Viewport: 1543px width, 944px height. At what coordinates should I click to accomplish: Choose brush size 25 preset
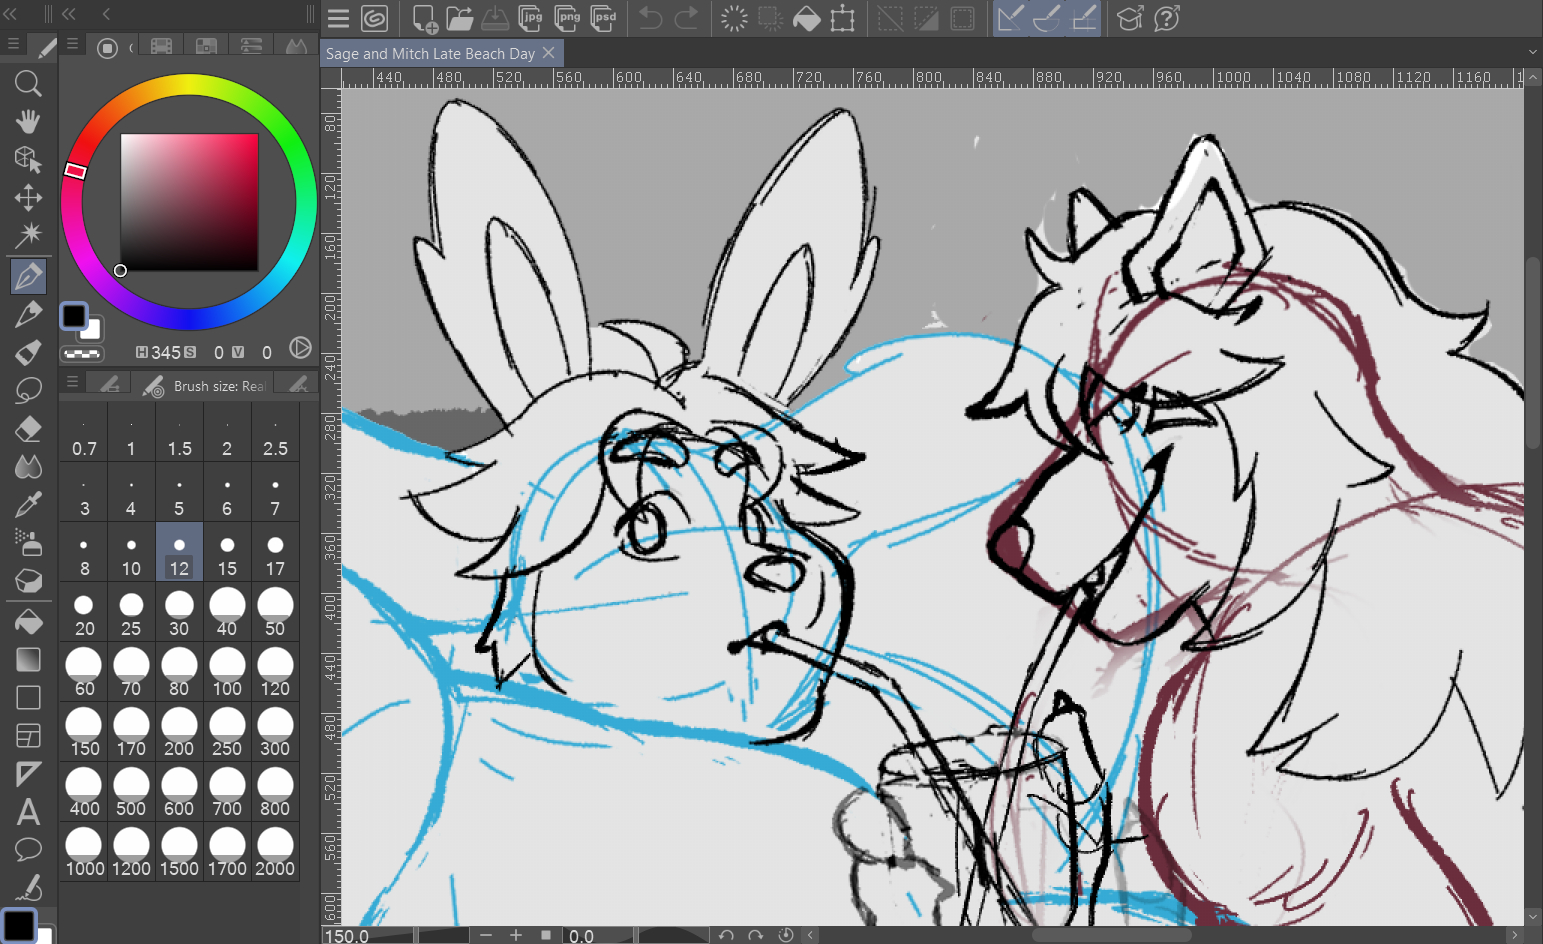[x=131, y=614]
